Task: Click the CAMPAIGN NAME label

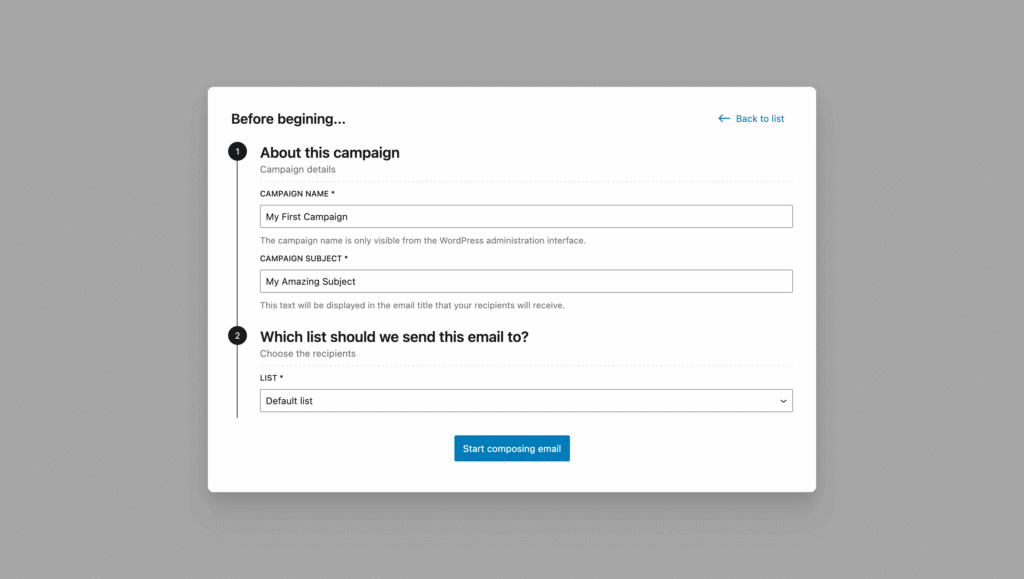Action: point(297,194)
